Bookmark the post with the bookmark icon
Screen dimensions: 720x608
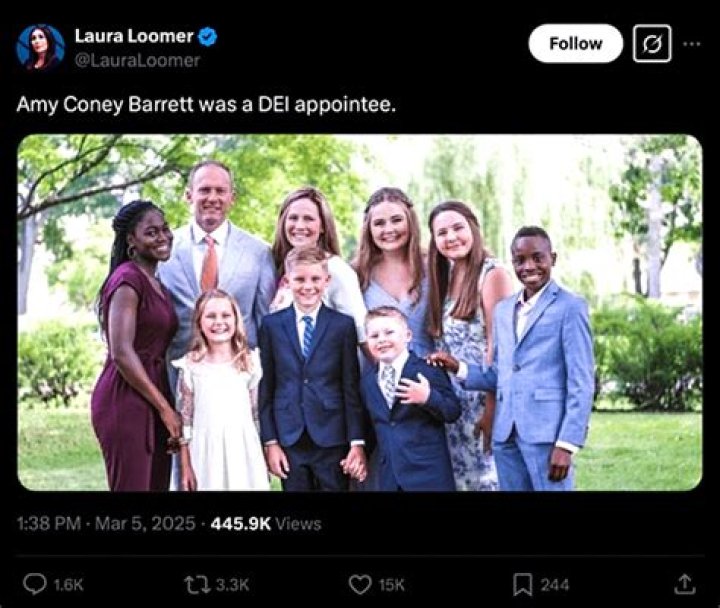522,584
